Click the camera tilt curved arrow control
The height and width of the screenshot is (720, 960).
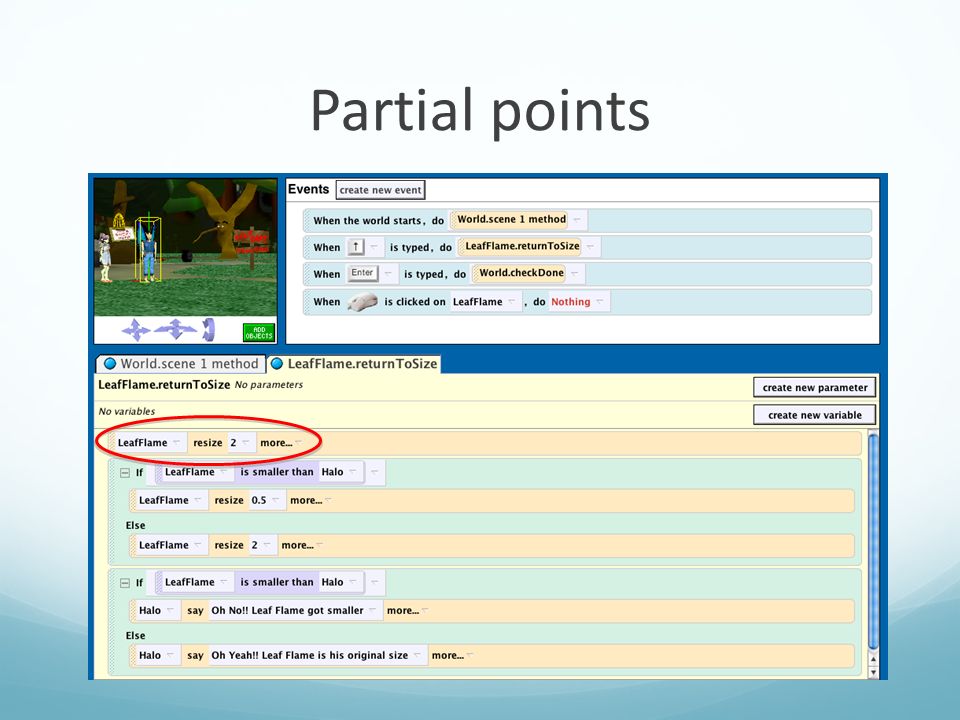pyautogui.click(x=209, y=329)
